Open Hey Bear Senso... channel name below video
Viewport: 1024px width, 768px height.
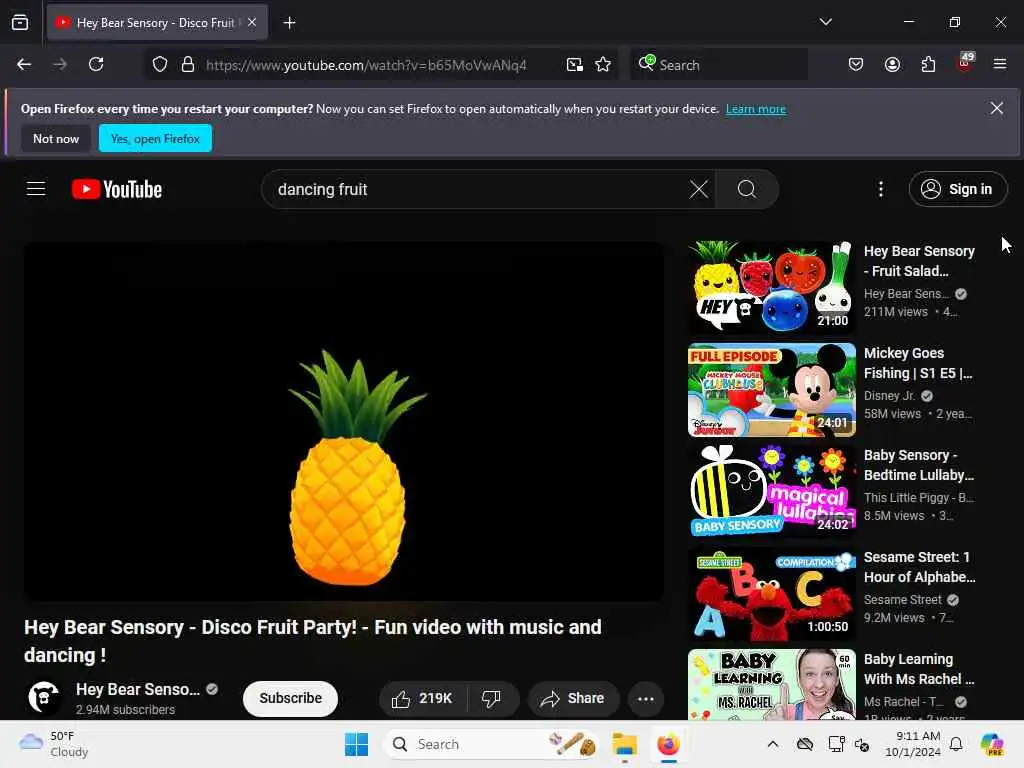pyautogui.click(x=138, y=690)
